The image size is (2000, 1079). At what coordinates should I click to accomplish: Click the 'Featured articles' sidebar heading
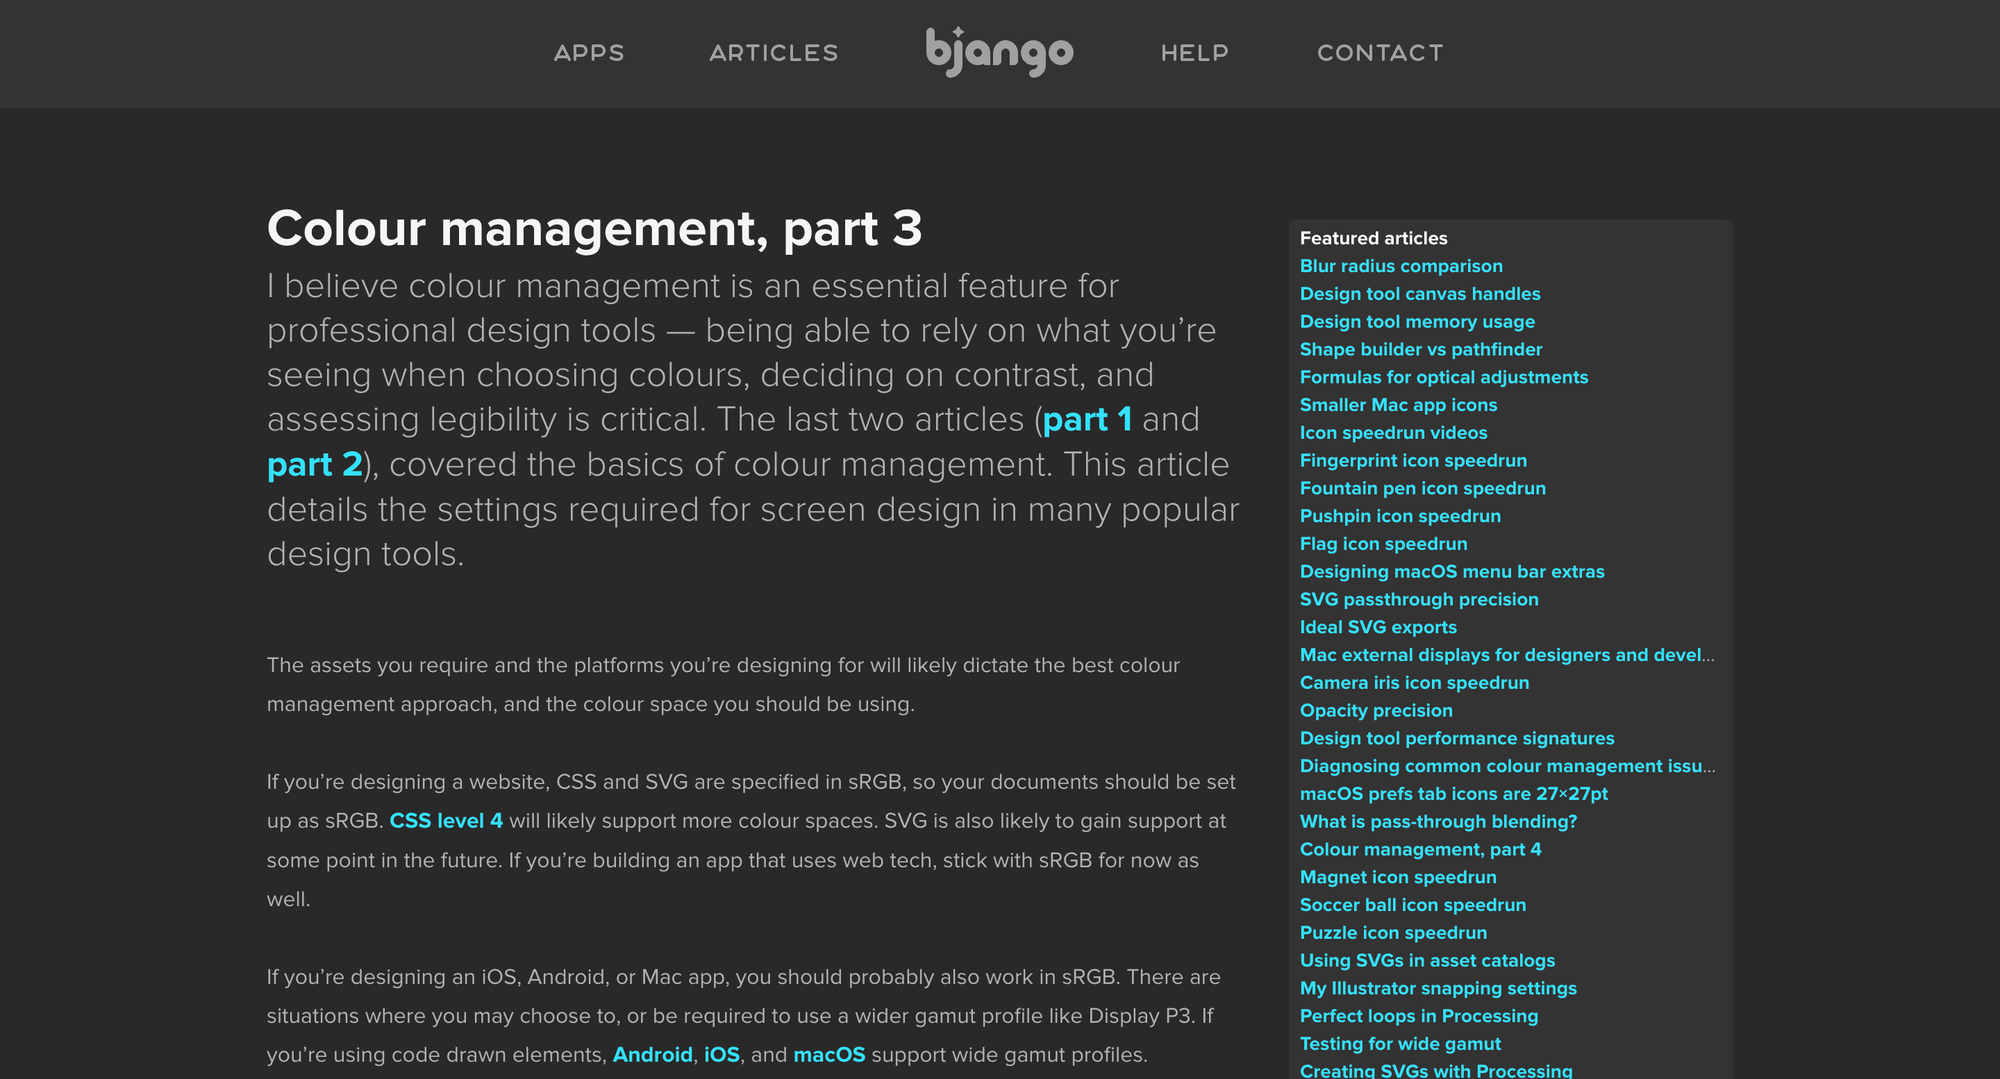click(1373, 238)
